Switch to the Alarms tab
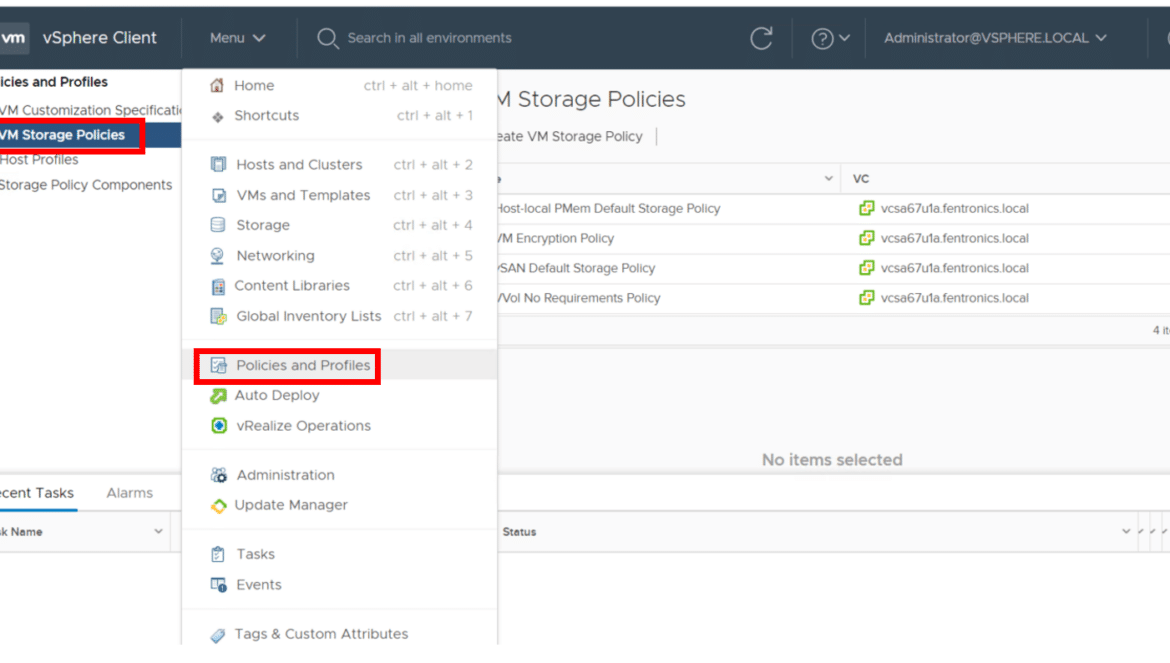1170x663 pixels. (x=129, y=493)
